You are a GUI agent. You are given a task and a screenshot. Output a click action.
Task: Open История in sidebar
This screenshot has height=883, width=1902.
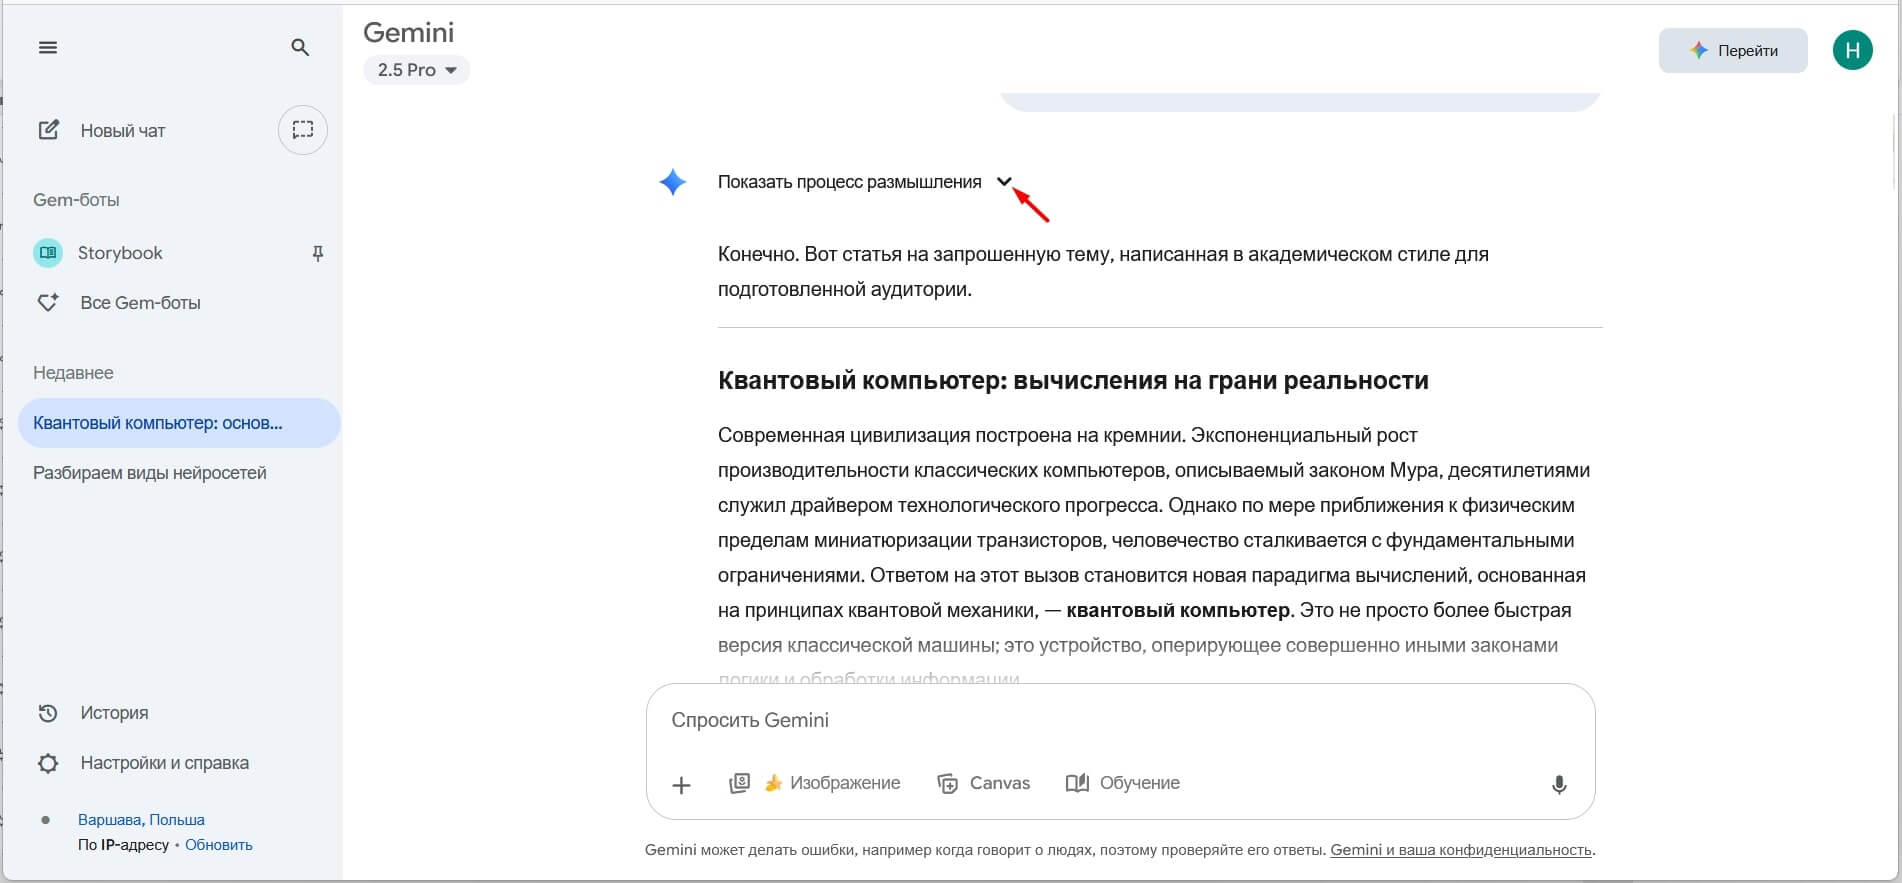(x=114, y=713)
